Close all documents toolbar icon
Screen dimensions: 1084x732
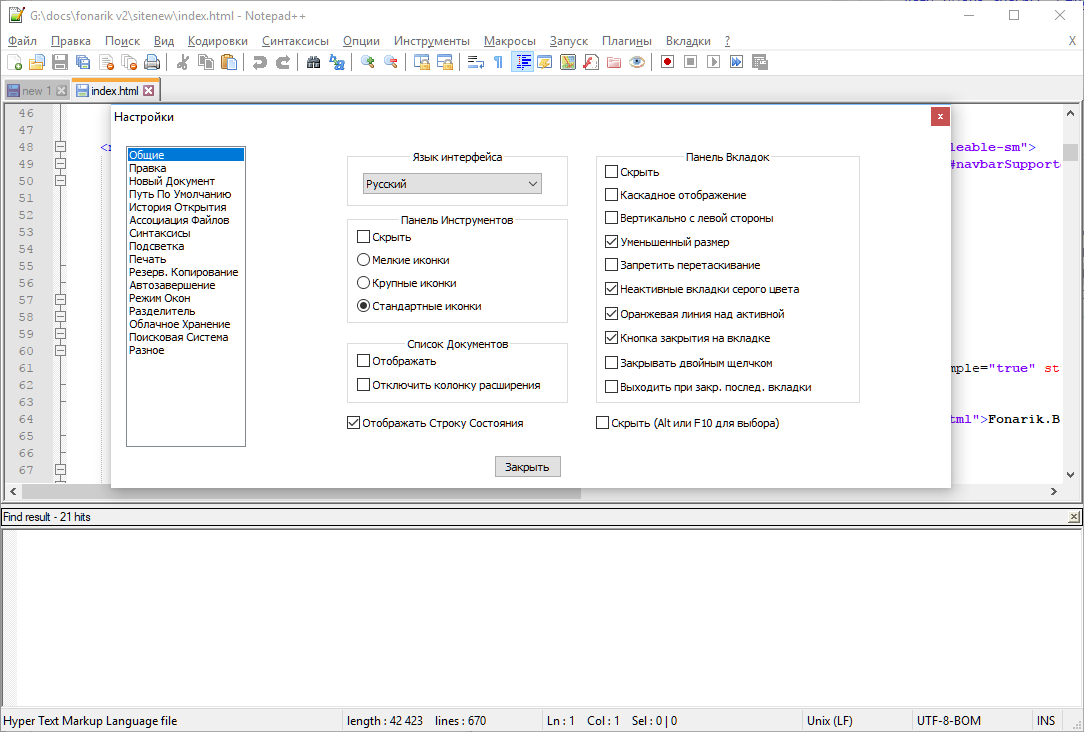[x=129, y=62]
